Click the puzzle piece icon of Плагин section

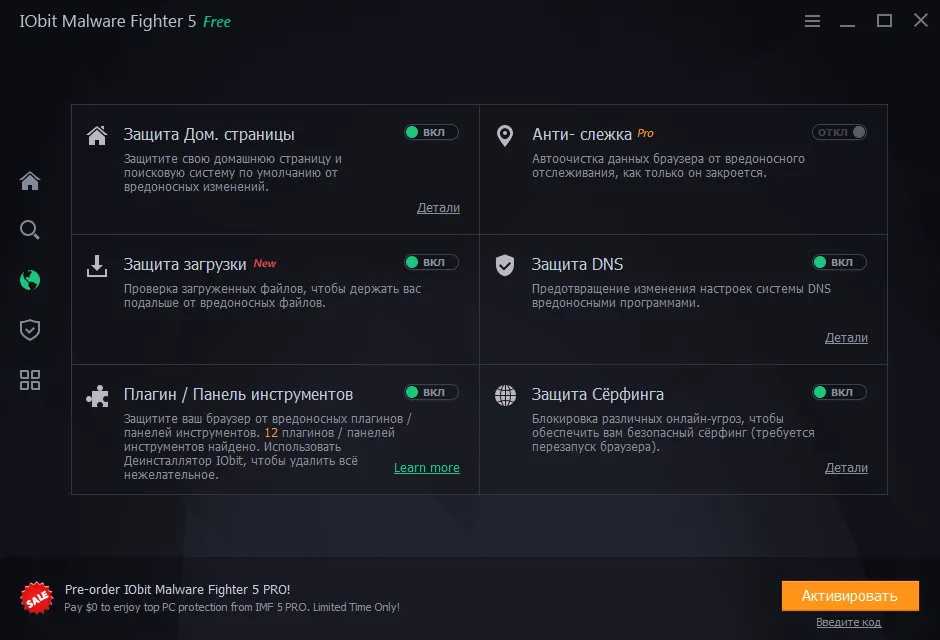pos(97,396)
